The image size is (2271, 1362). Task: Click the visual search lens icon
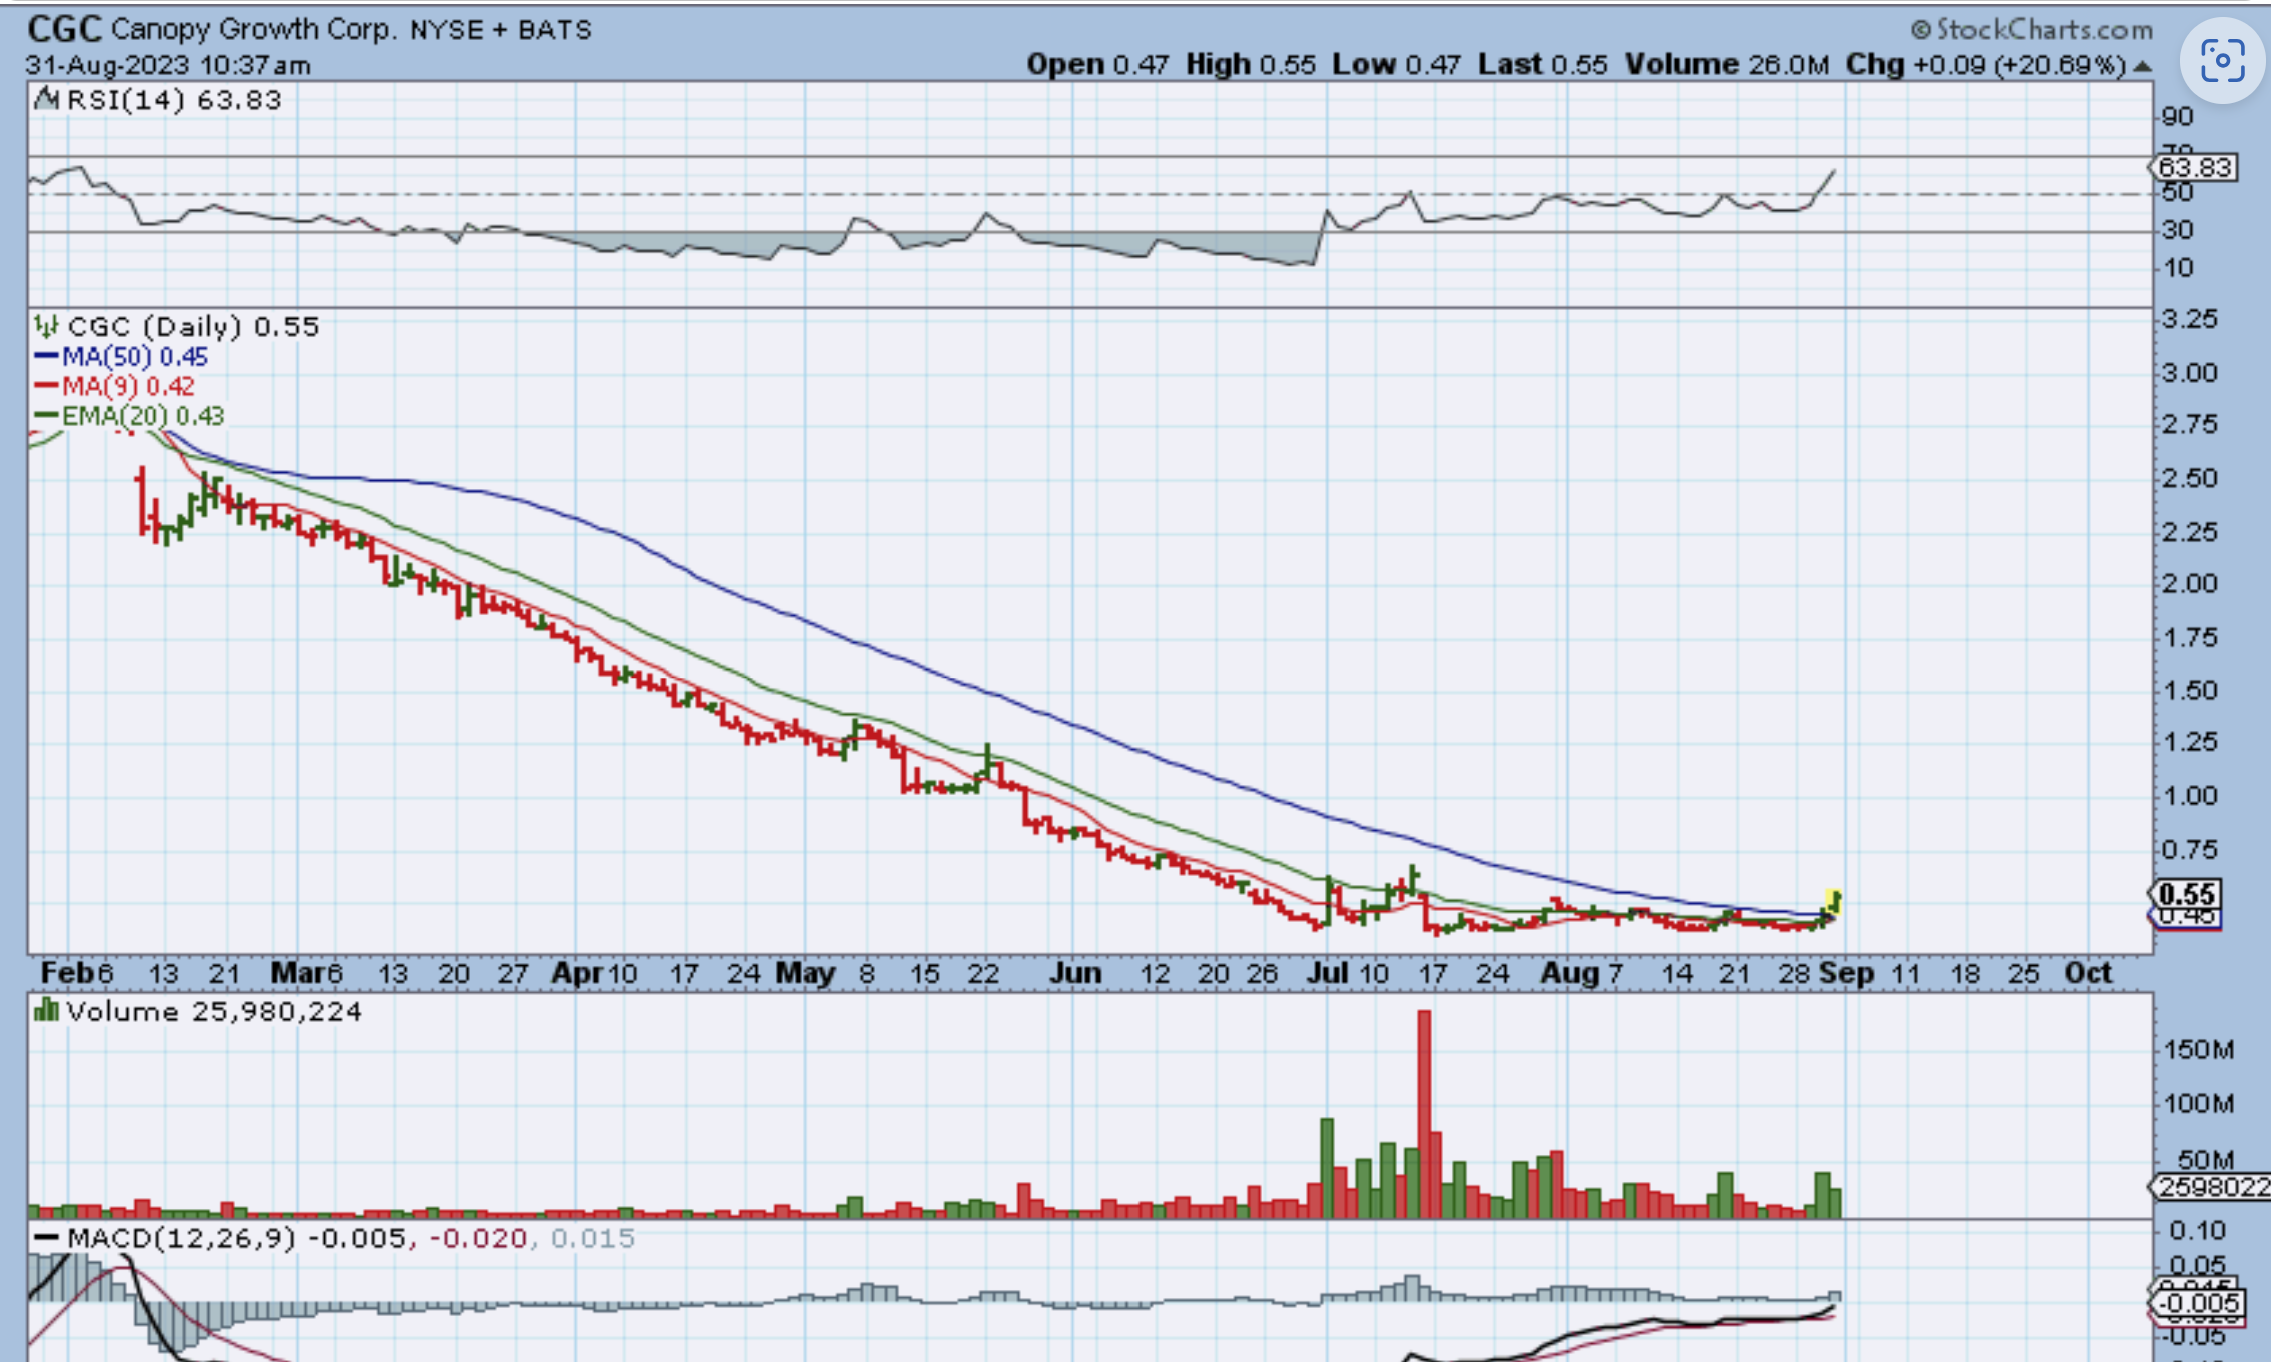pyautogui.click(x=2222, y=62)
